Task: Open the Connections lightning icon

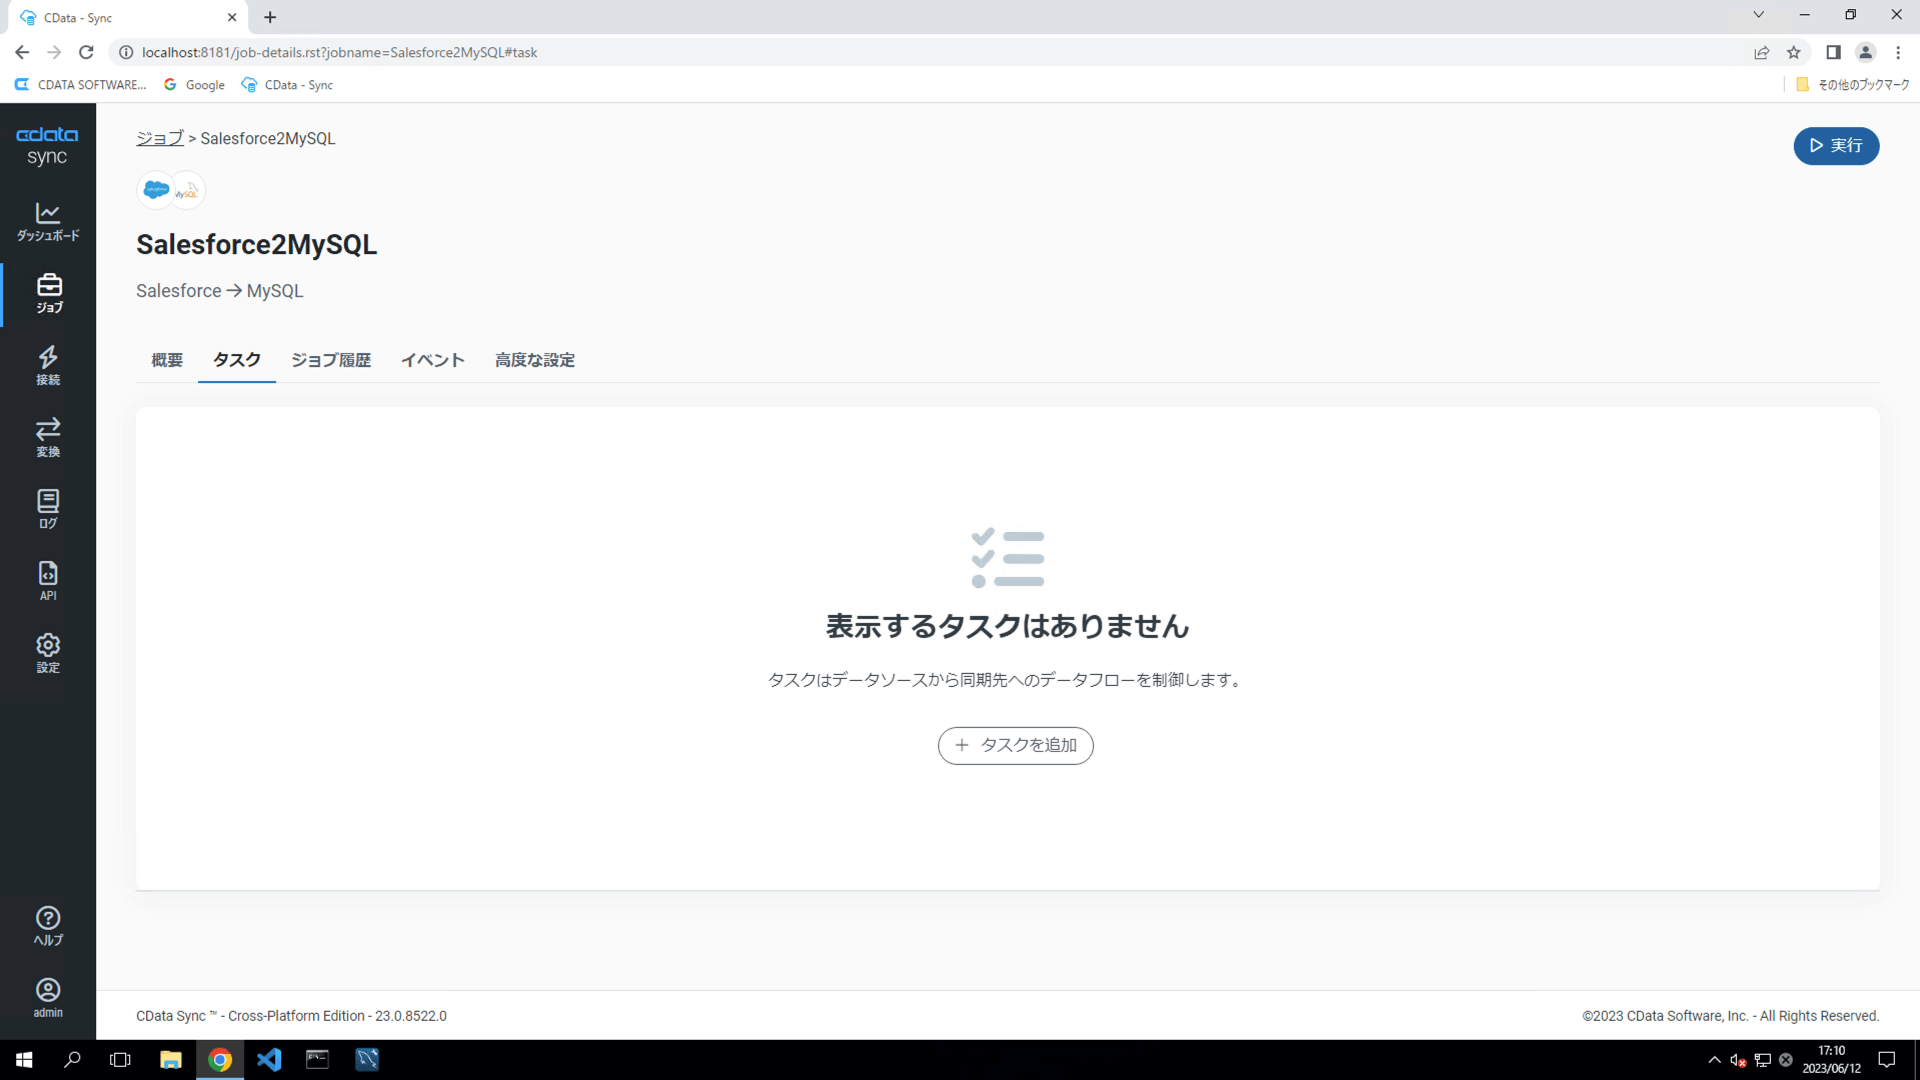Action: click(x=48, y=365)
